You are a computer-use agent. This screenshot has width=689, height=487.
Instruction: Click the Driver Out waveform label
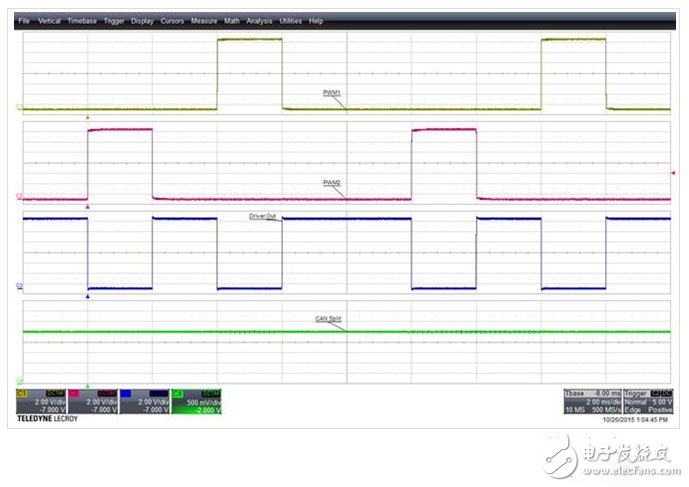(x=263, y=215)
